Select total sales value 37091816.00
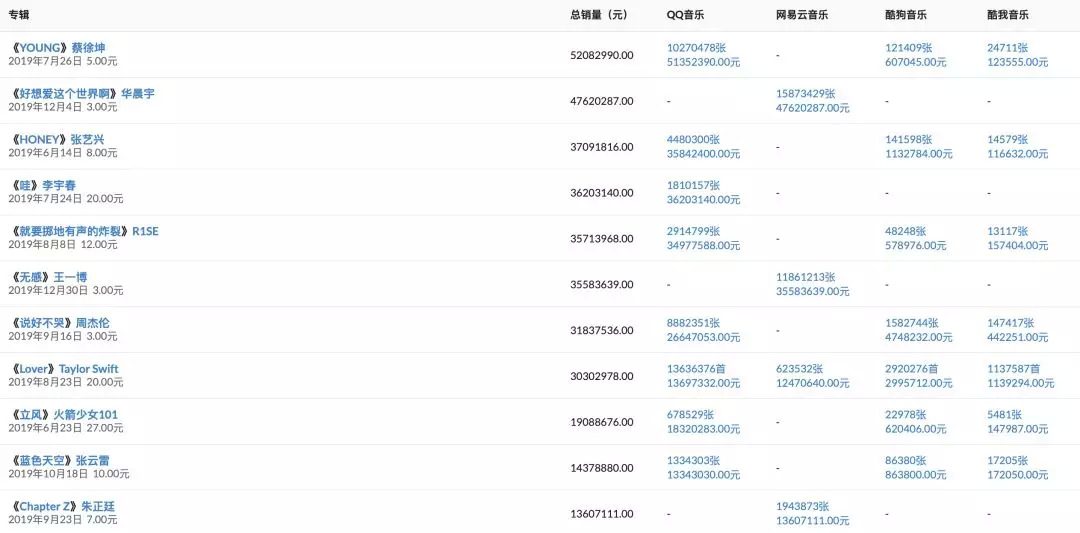Viewport: 1080px width, 533px height. coord(602,147)
